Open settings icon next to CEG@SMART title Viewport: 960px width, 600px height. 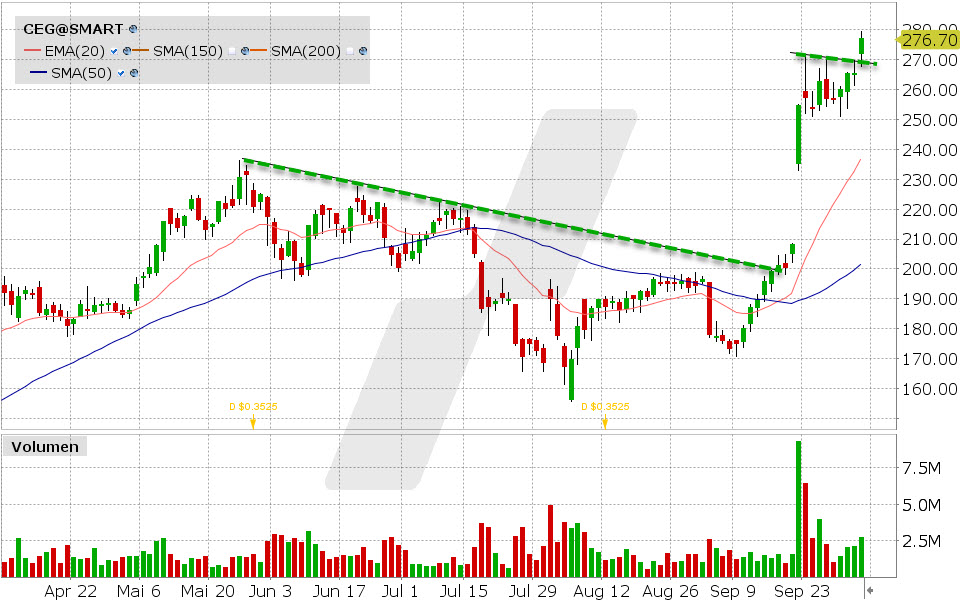pos(133,29)
